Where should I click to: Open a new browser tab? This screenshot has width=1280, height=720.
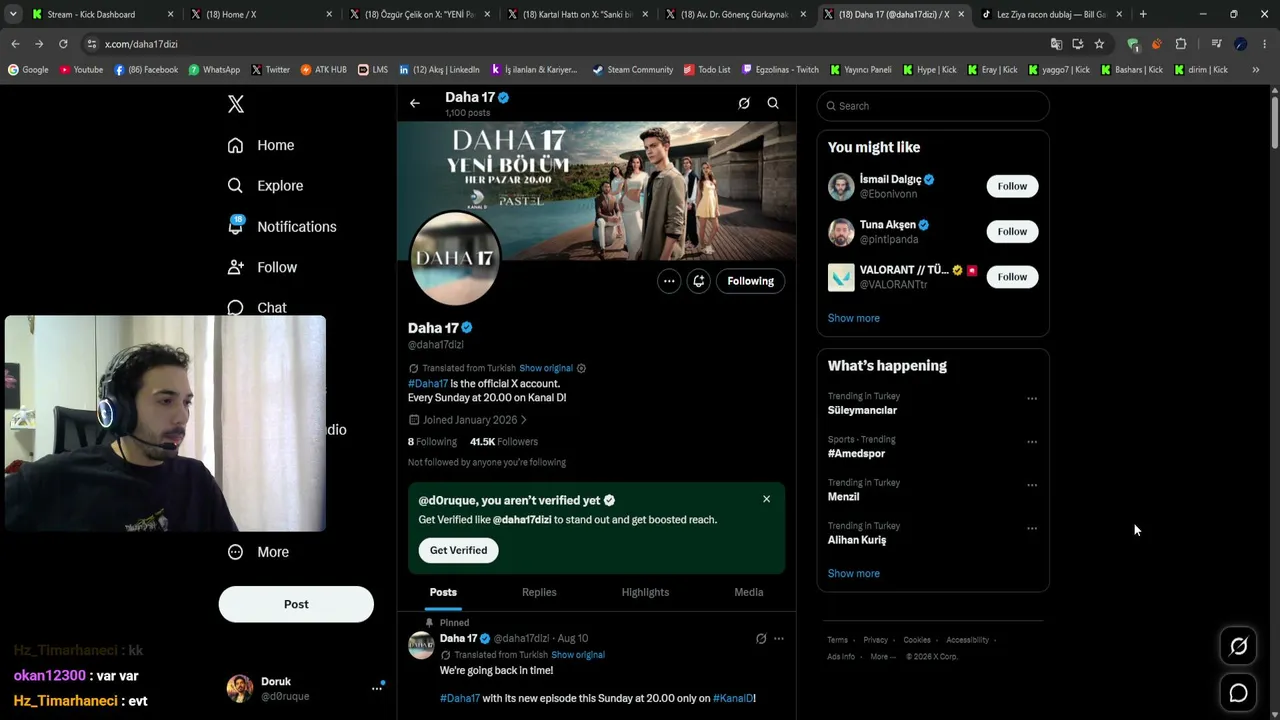(1143, 14)
